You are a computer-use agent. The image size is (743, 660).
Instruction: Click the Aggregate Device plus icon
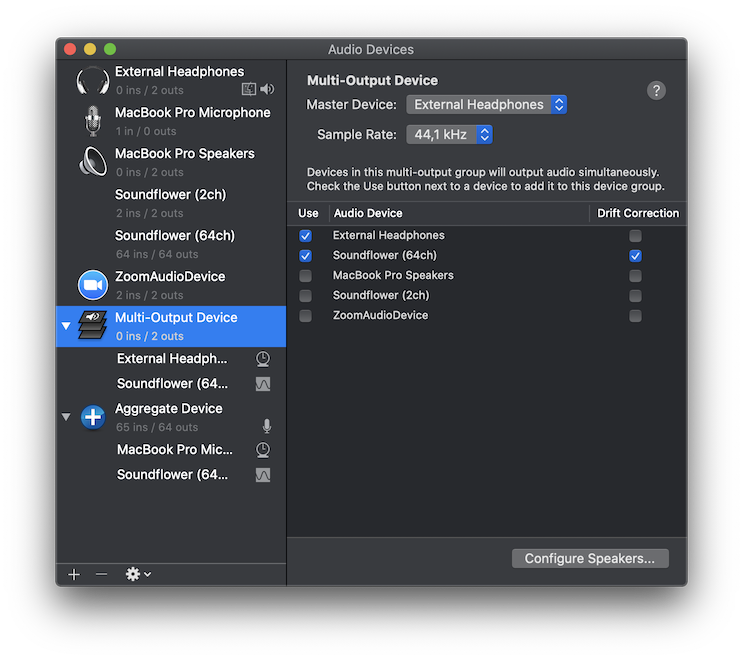click(93, 417)
